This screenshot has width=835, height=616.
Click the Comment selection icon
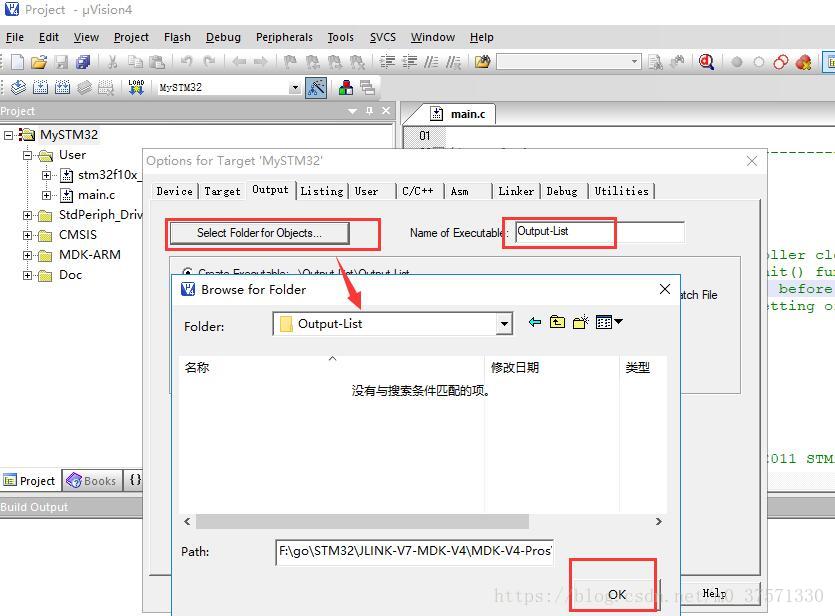[x=431, y=62]
